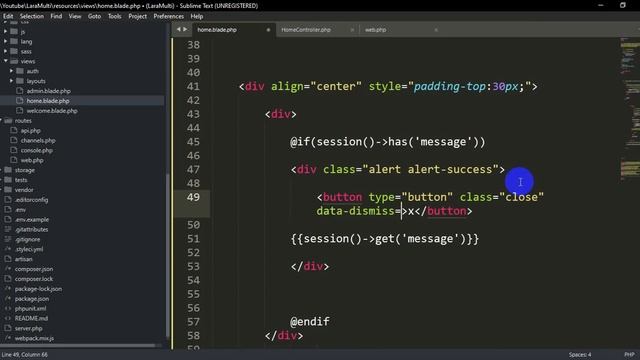
Task: Click the .env.example file icon
Action: (8, 219)
